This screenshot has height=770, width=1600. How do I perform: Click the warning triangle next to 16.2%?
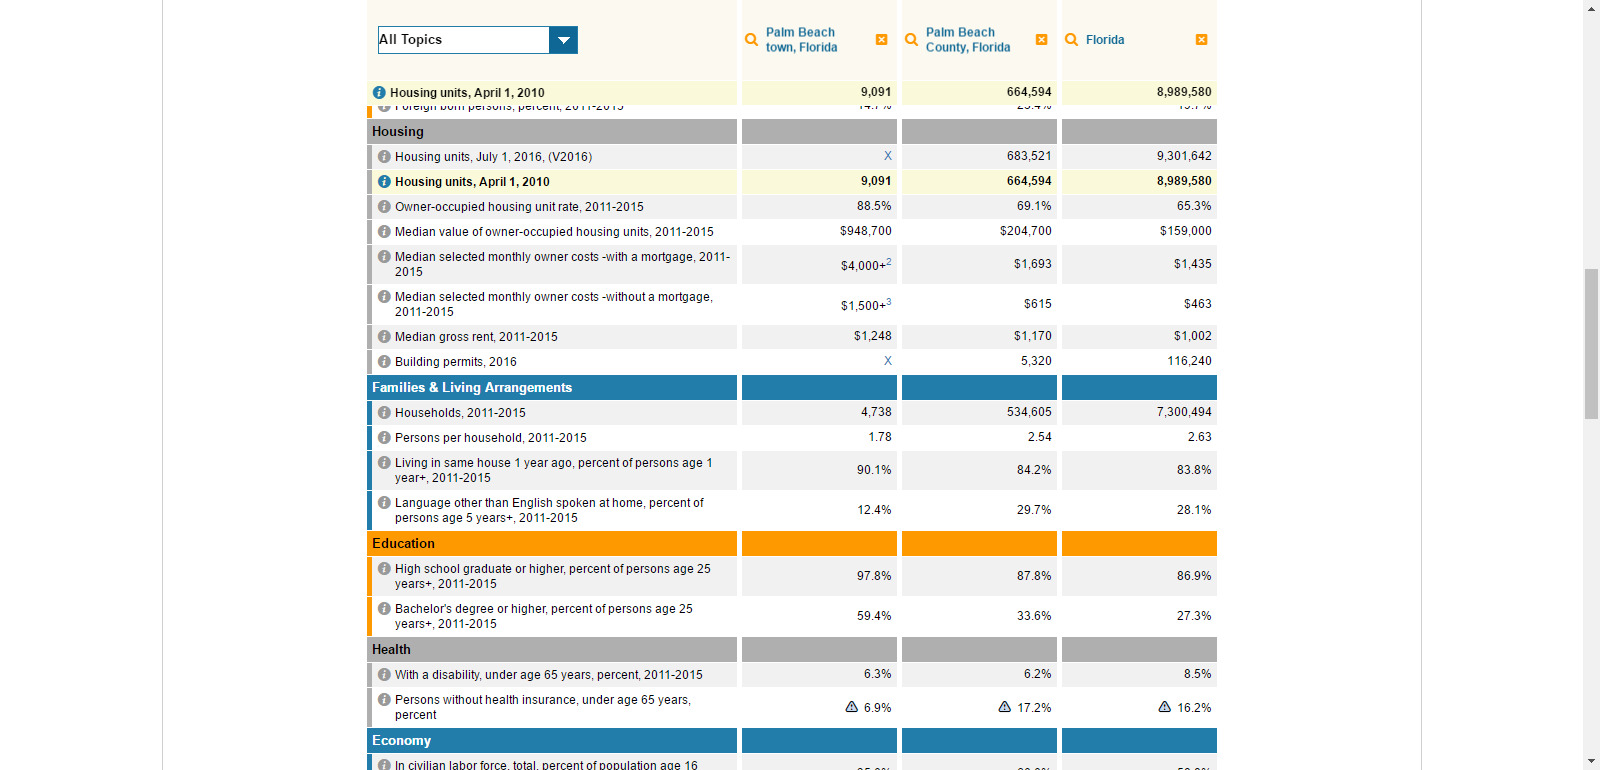click(x=1165, y=707)
